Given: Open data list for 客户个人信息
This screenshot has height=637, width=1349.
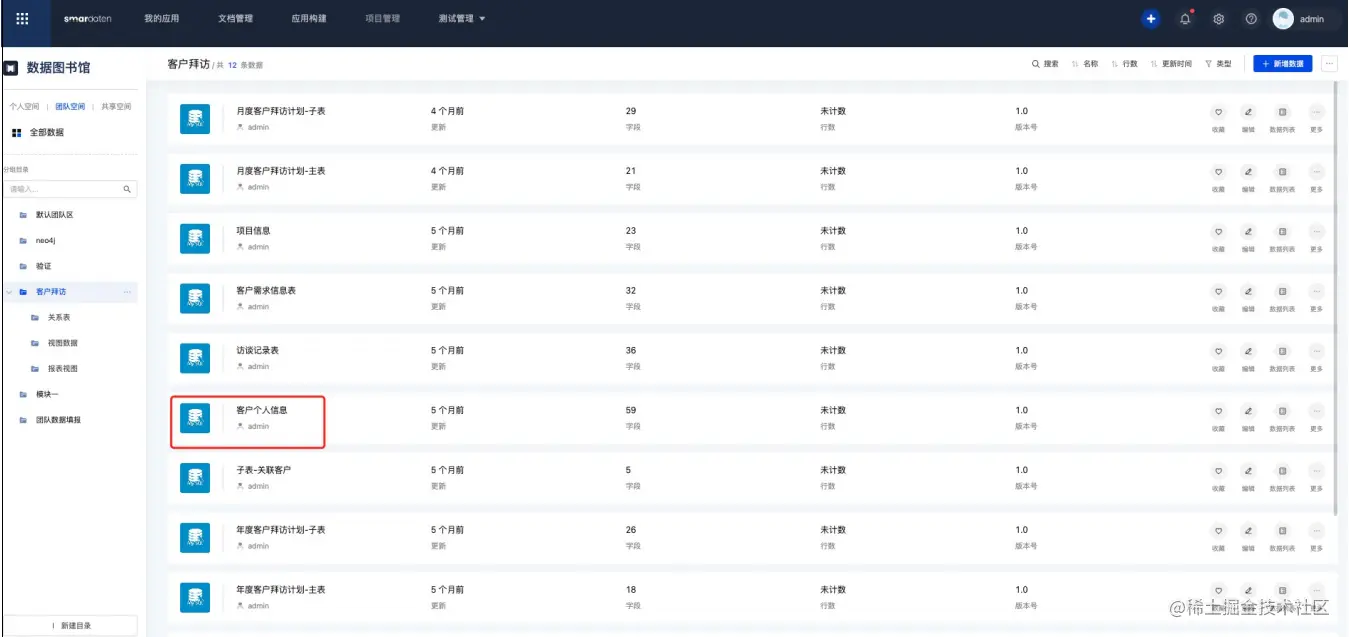Looking at the screenshot, I should (x=1283, y=411).
